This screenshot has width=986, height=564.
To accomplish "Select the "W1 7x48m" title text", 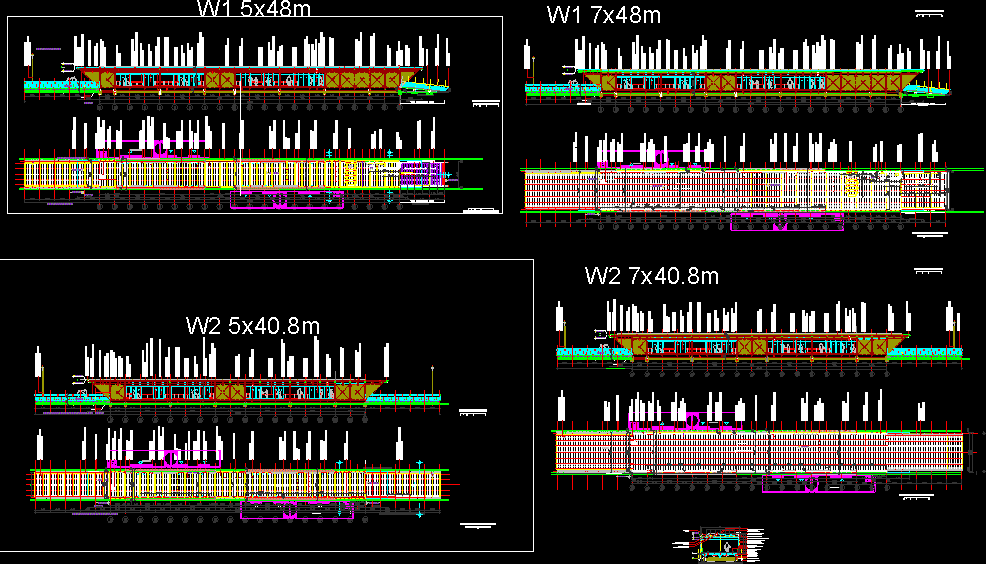I will pos(603,15).
